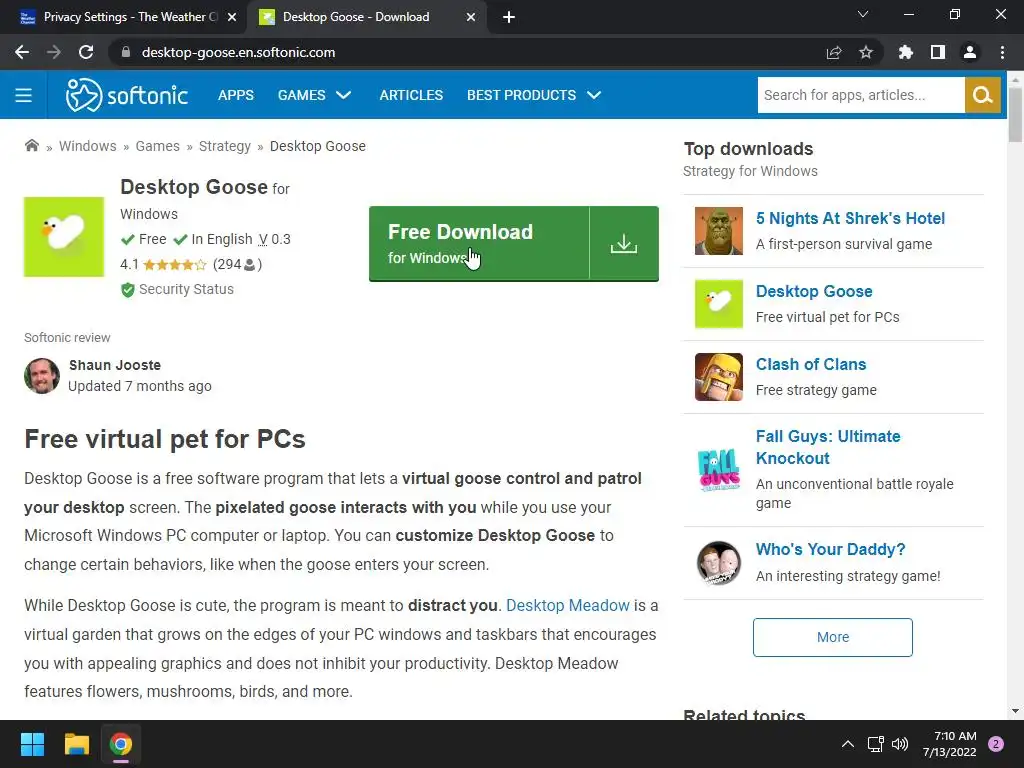Click the page vertical scrollbar thumb
The height and width of the screenshot is (768, 1024).
pos(1015,114)
